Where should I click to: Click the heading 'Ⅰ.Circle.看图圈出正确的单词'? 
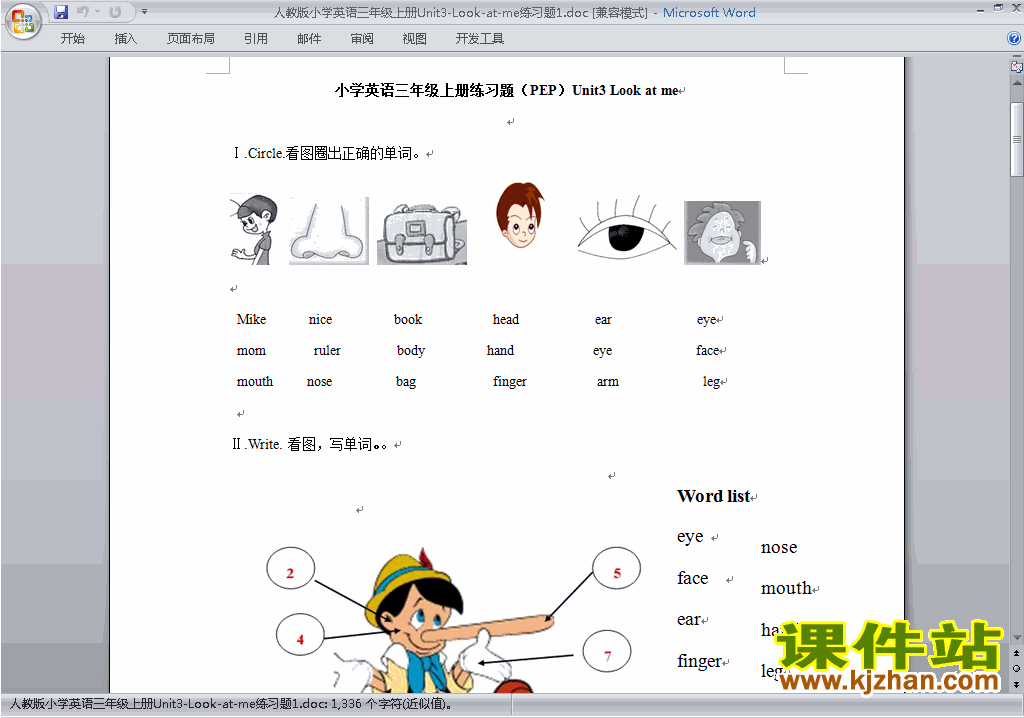[326, 154]
